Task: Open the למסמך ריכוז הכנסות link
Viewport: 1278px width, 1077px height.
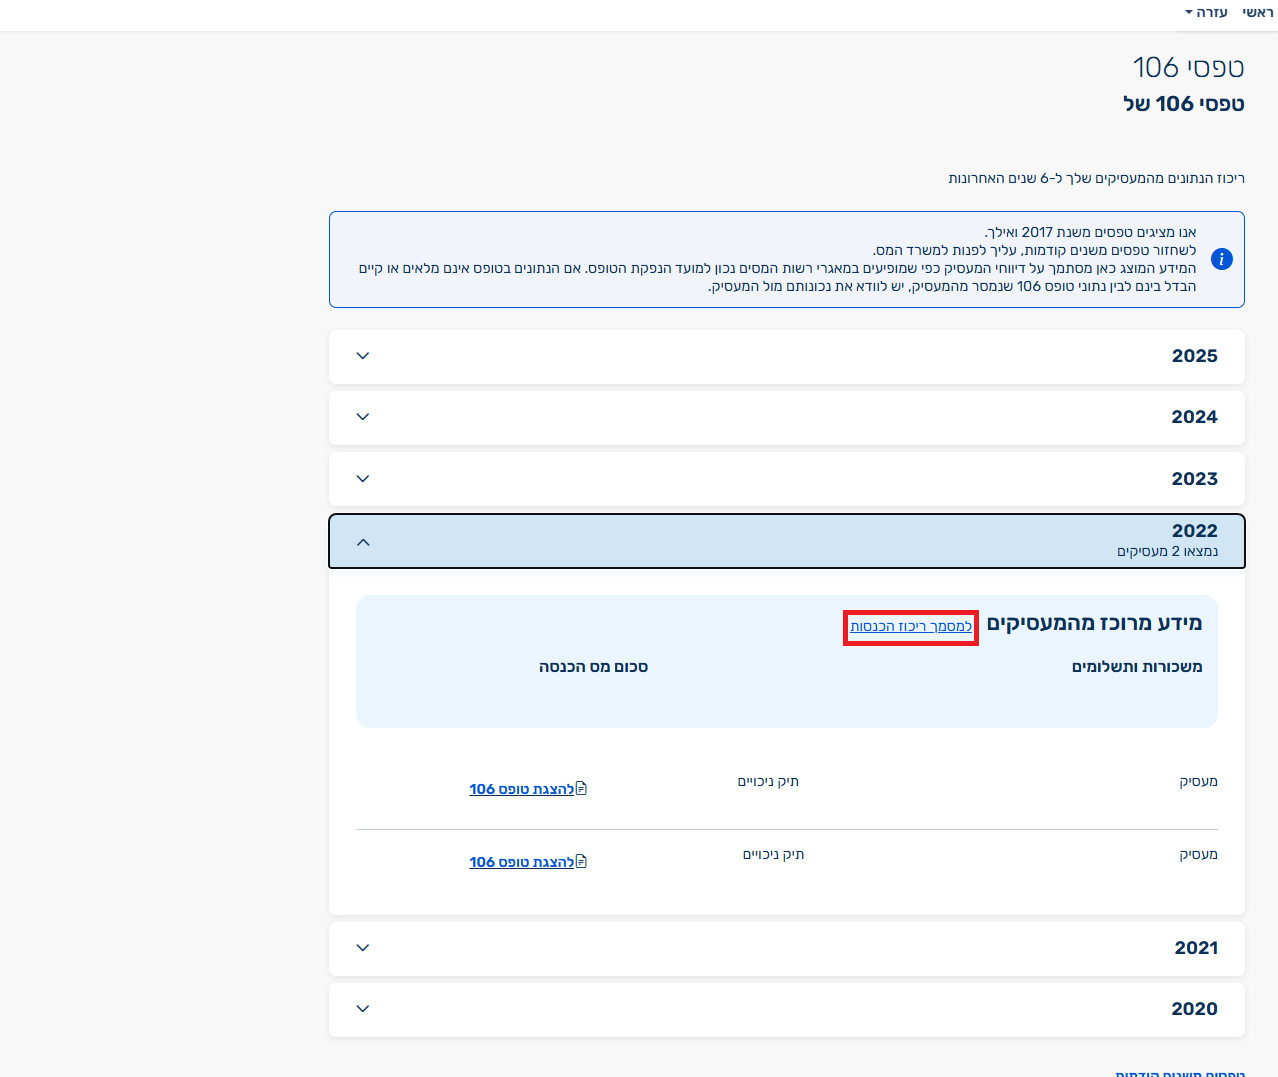Action: point(911,626)
